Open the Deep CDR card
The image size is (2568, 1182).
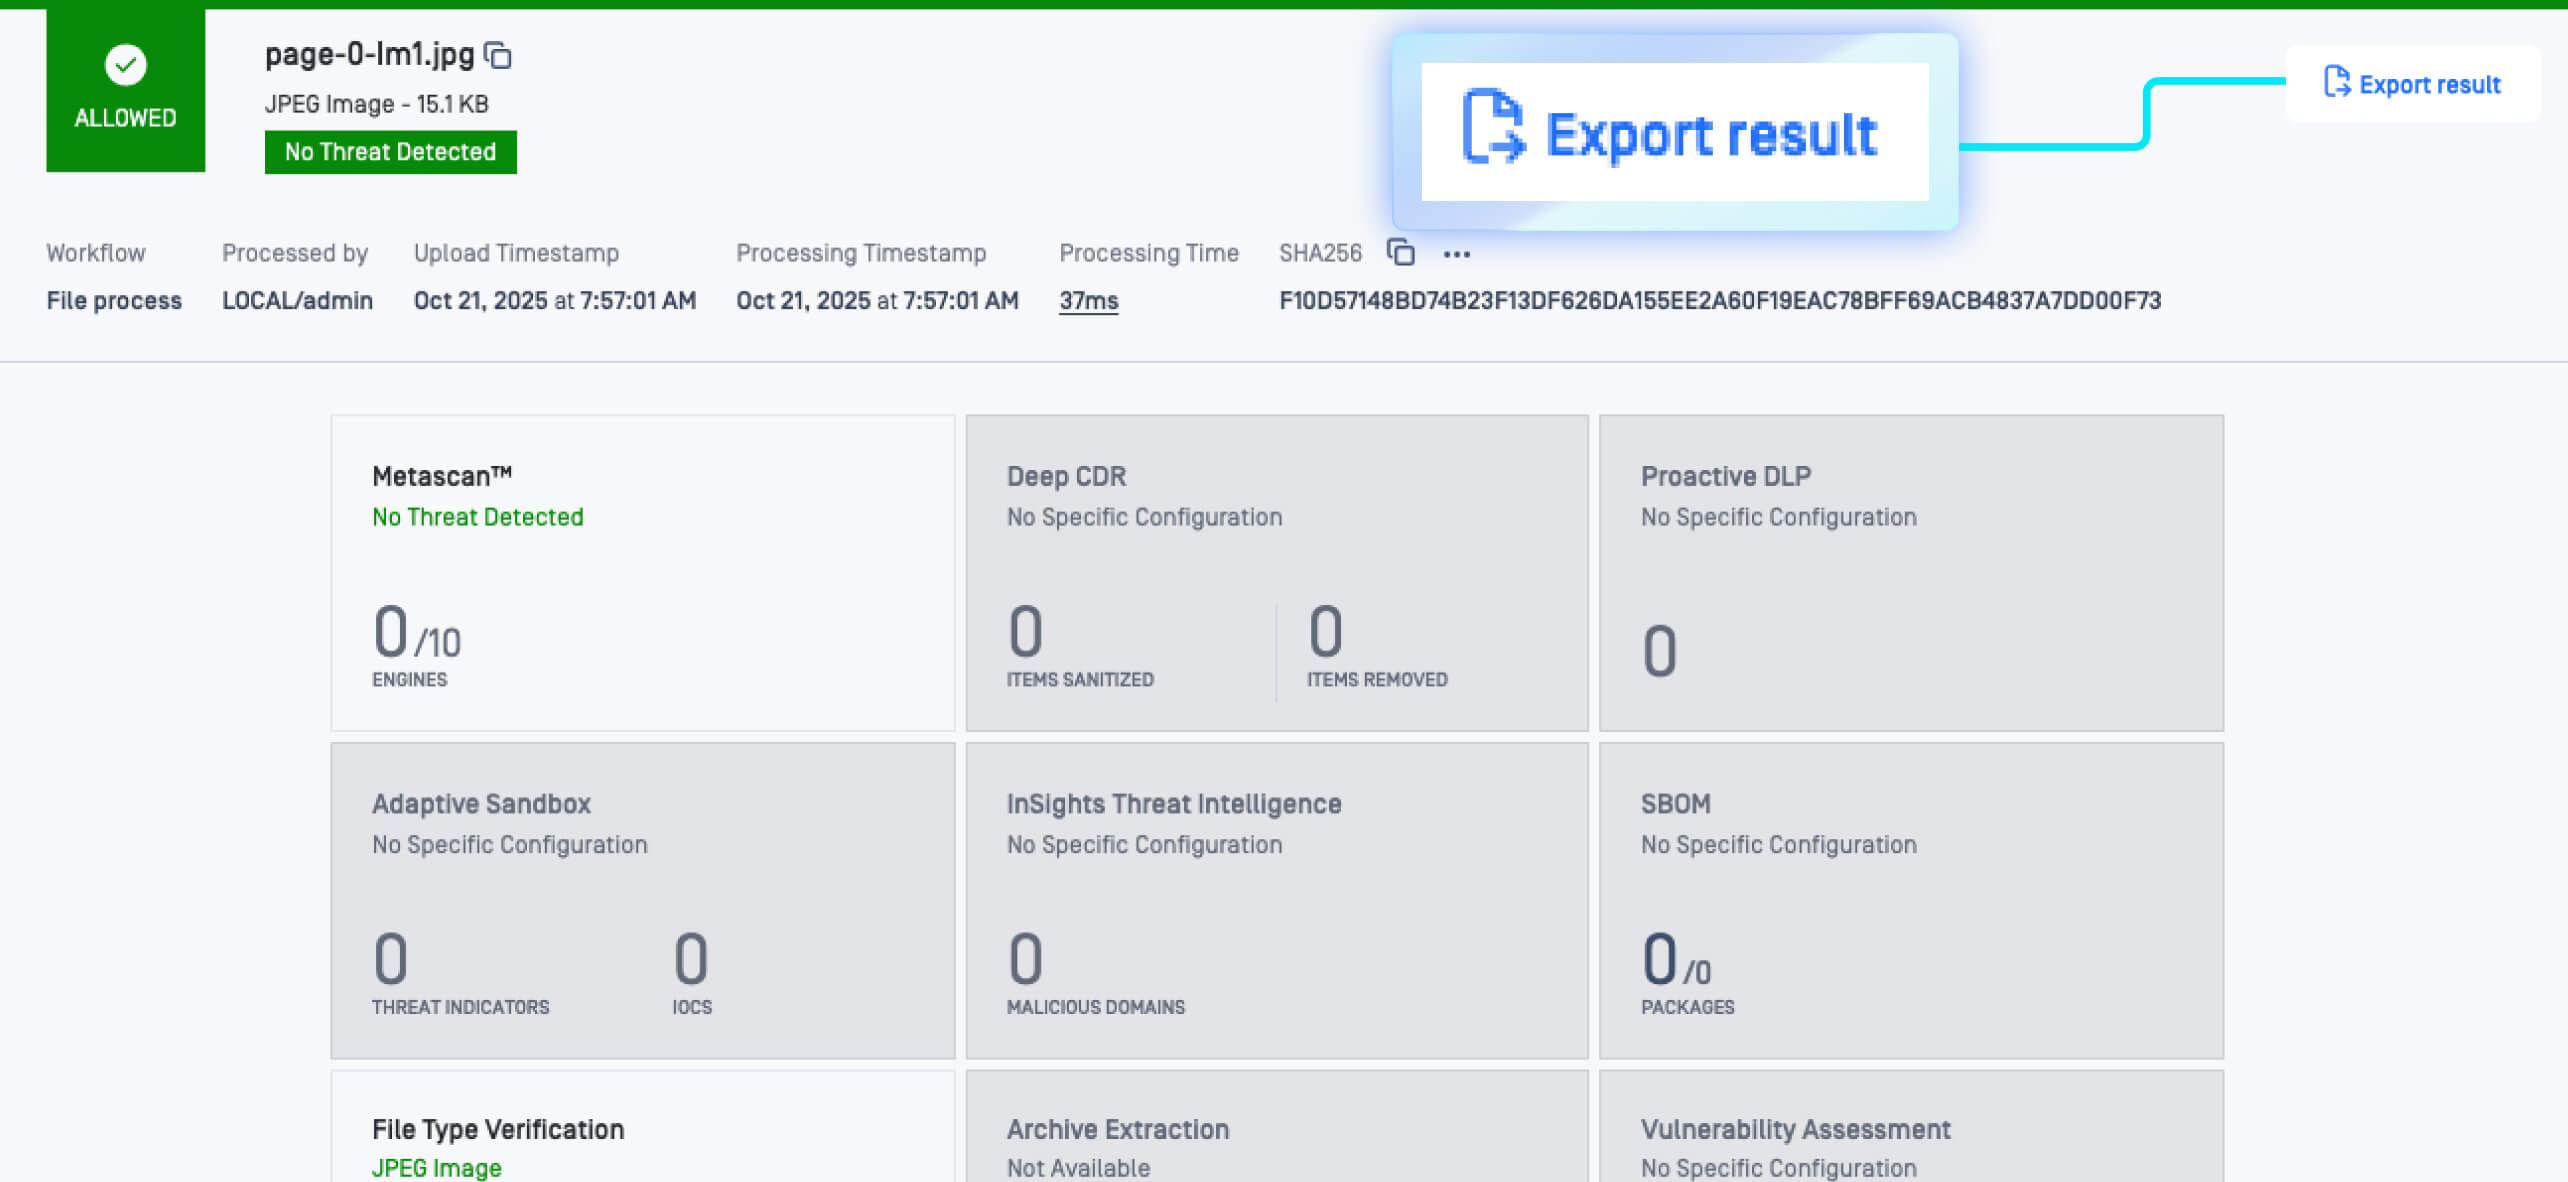tap(1276, 572)
